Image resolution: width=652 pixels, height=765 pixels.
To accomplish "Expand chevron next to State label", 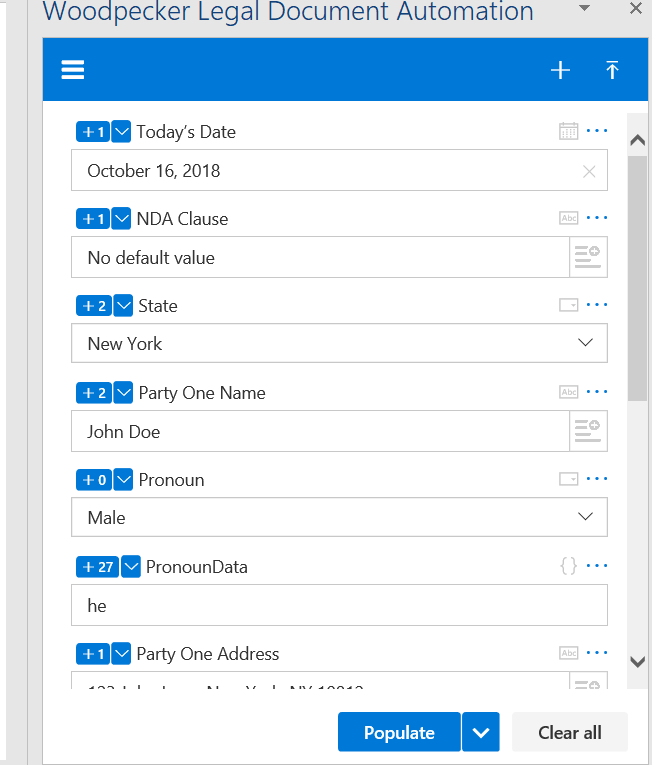I will (123, 306).
